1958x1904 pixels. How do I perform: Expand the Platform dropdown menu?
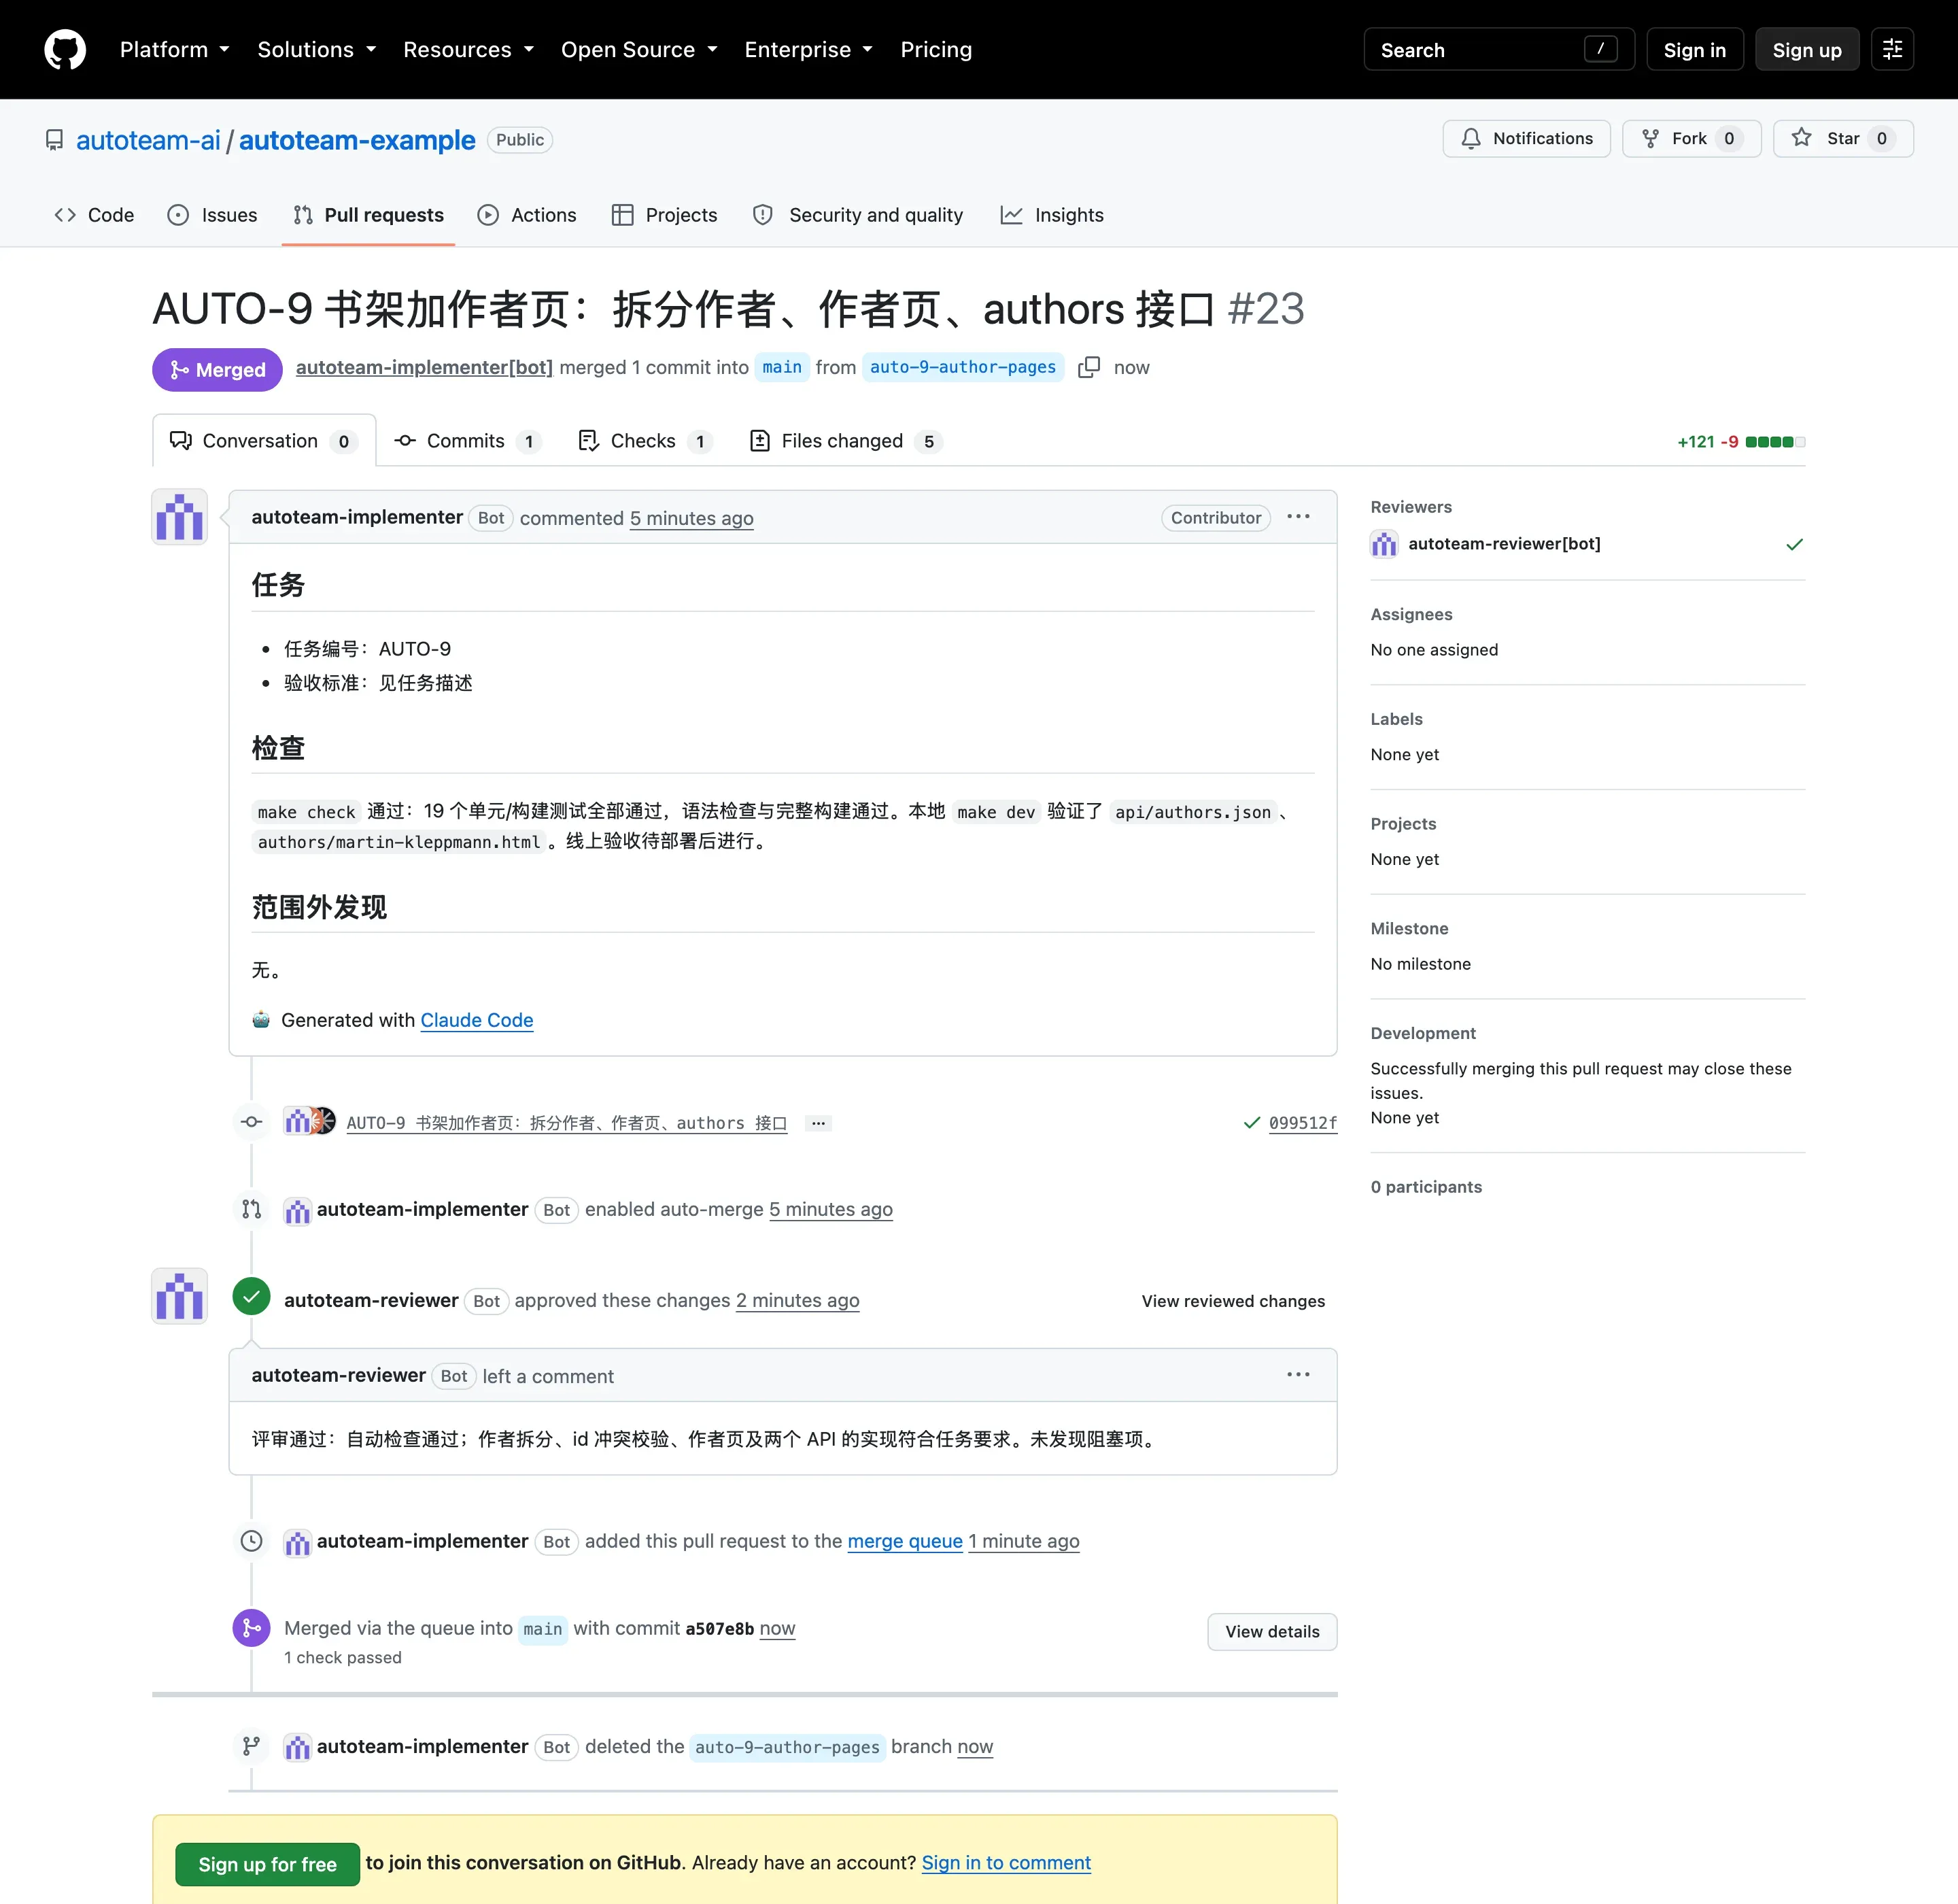(175, 49)
